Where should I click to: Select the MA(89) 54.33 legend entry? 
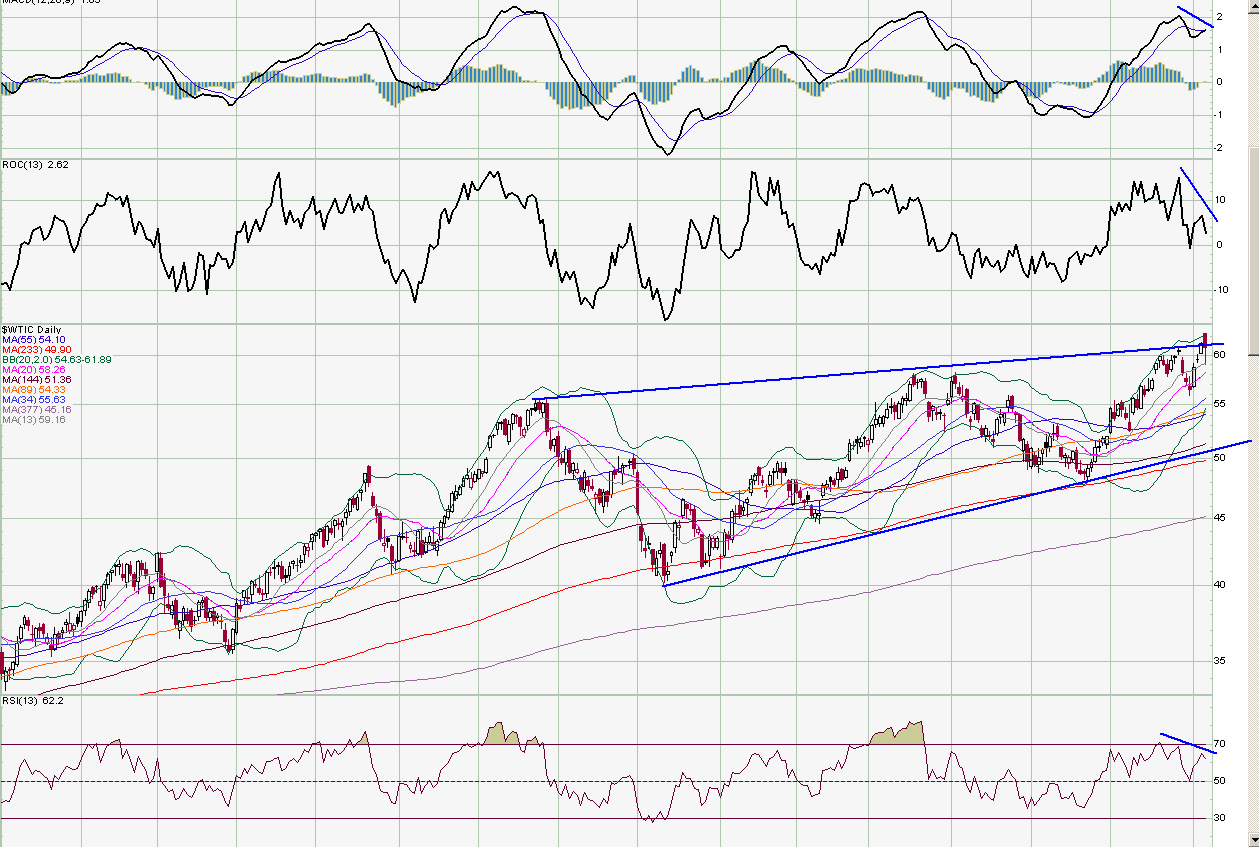[34, 389]
